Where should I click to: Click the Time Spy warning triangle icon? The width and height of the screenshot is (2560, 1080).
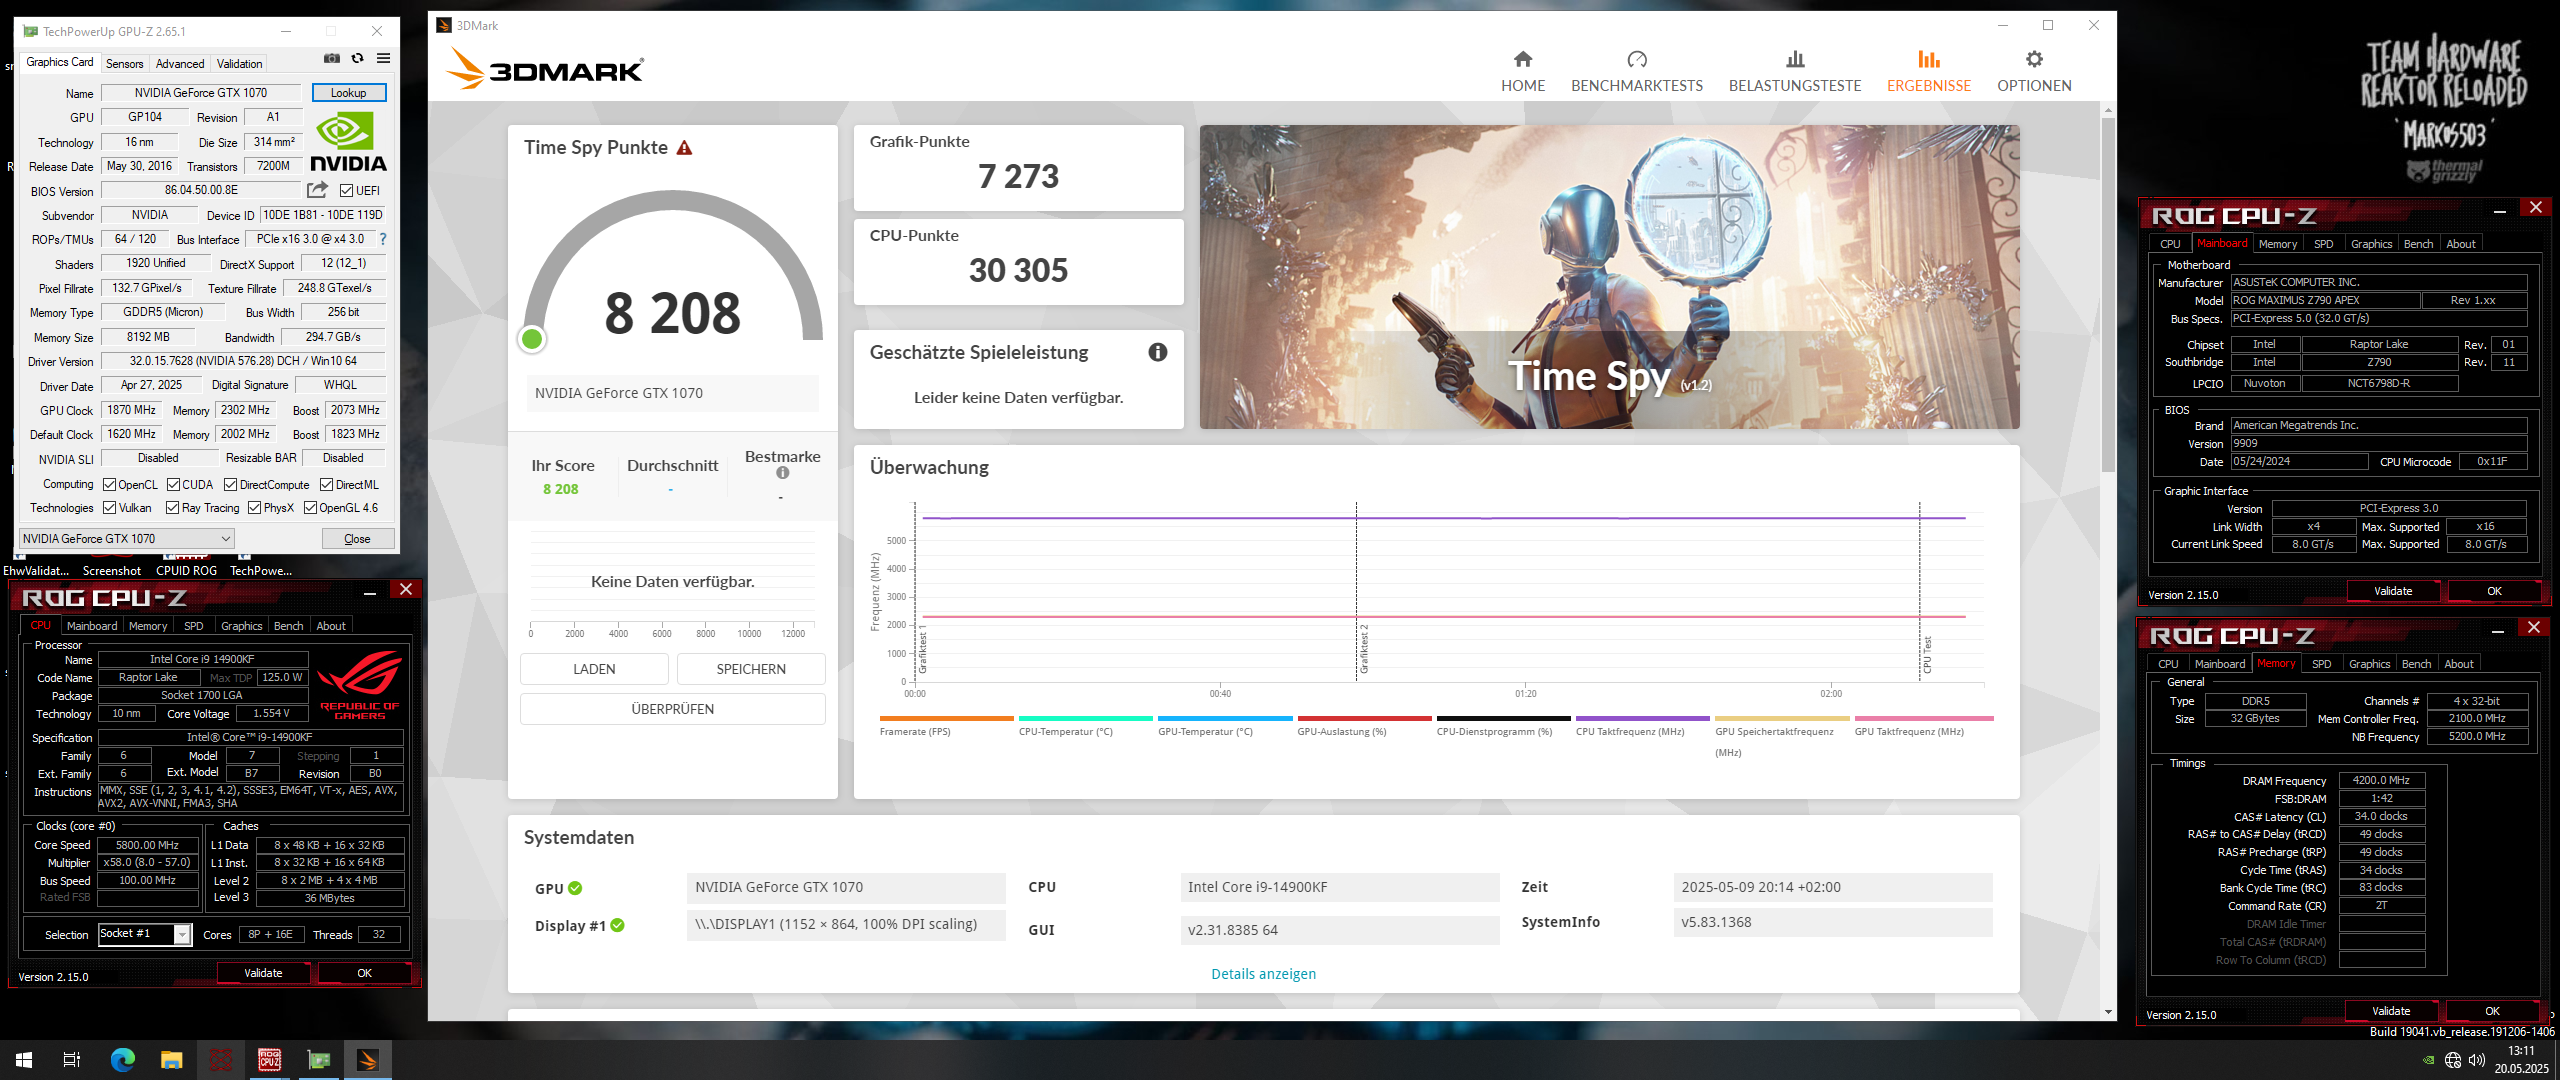tap(684, 148)
